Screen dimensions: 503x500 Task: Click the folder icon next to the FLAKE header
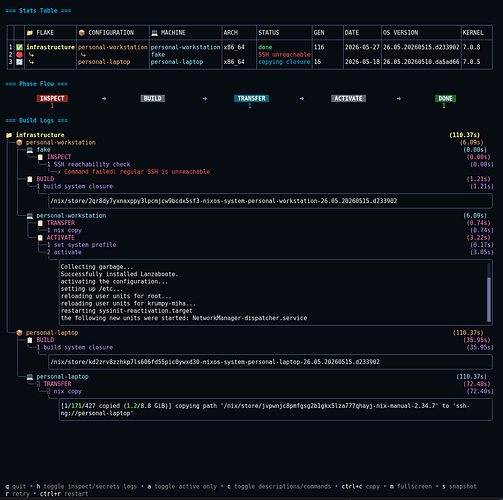coord(30,33)
